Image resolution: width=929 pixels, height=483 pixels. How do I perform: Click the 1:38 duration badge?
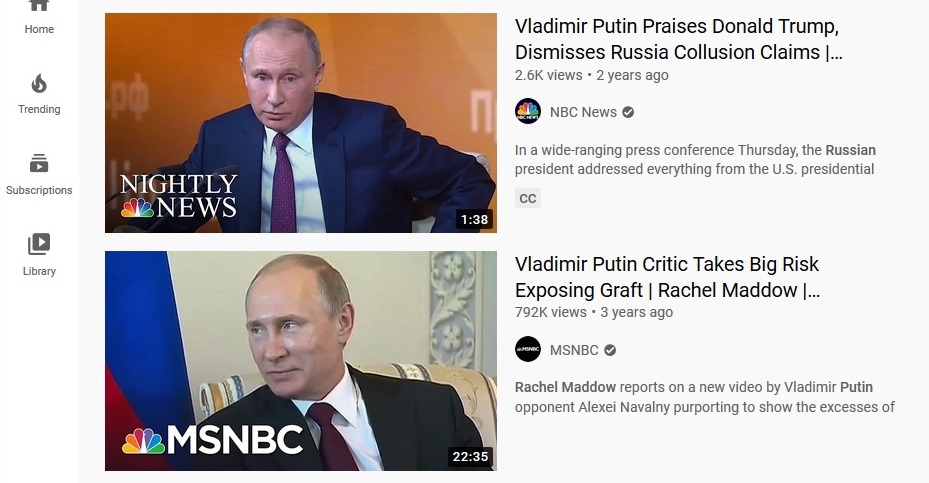click(x=475, y=220)
